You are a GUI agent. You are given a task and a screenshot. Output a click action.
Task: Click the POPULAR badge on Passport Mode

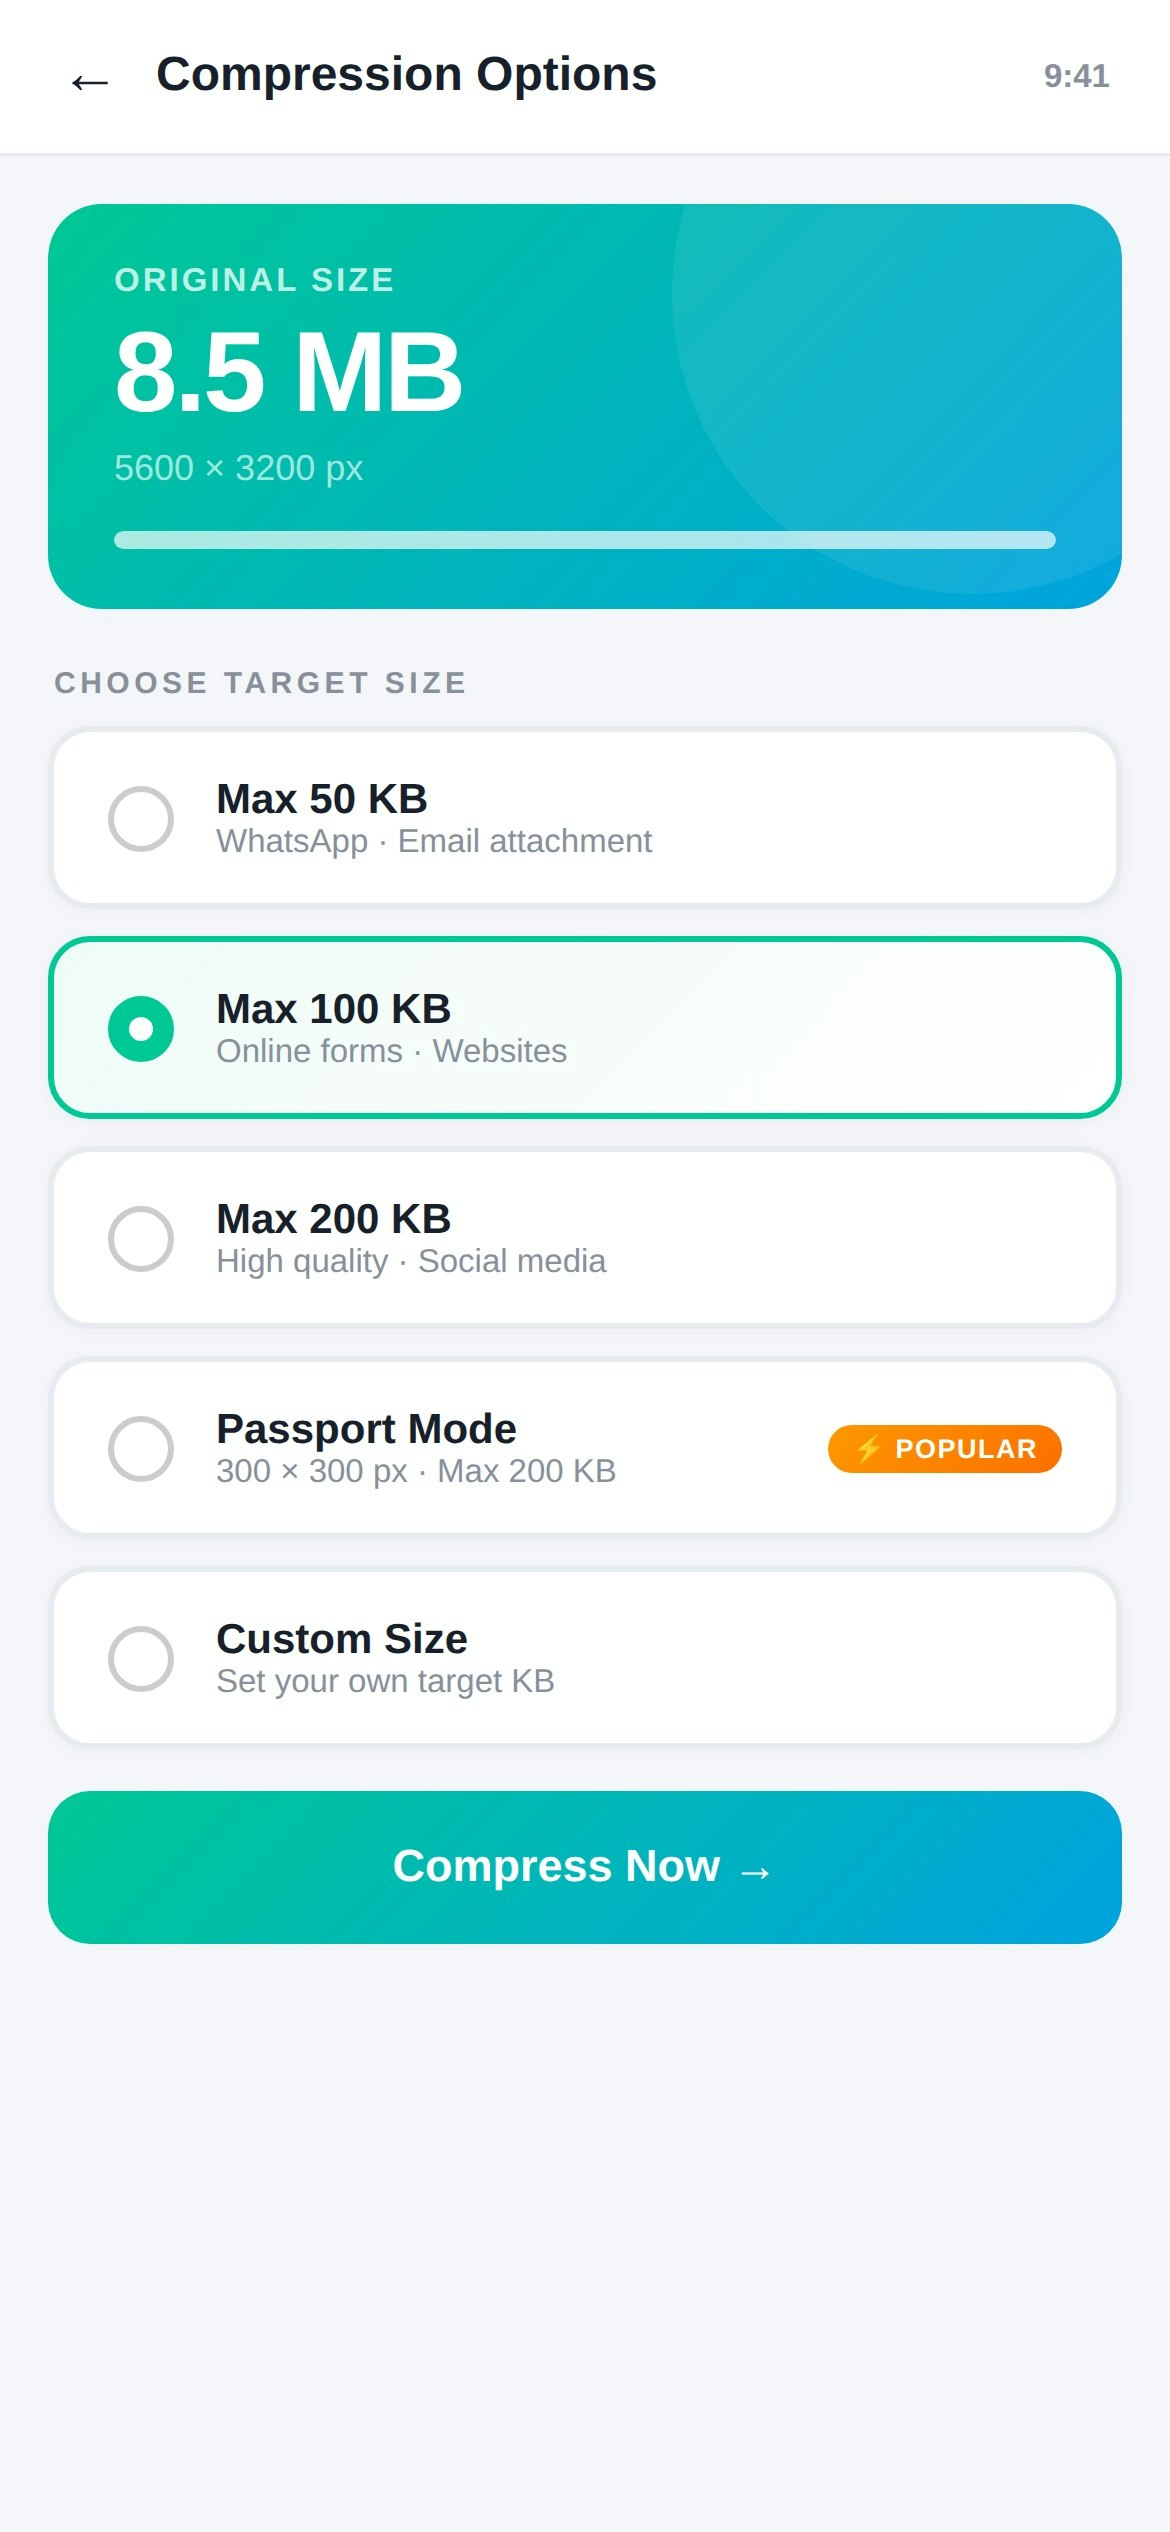pyautogui.click(x=943, y=1448)
